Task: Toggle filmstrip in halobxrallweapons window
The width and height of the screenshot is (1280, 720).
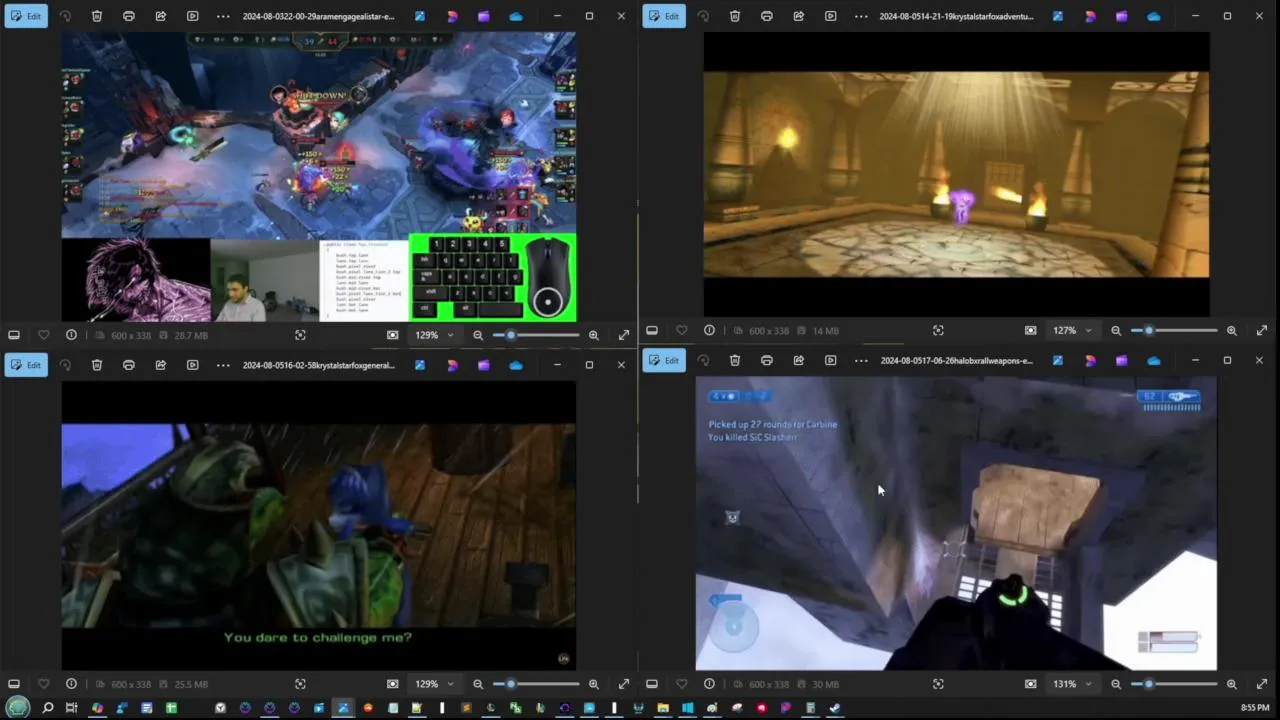Action: click(x=652, y=684)
